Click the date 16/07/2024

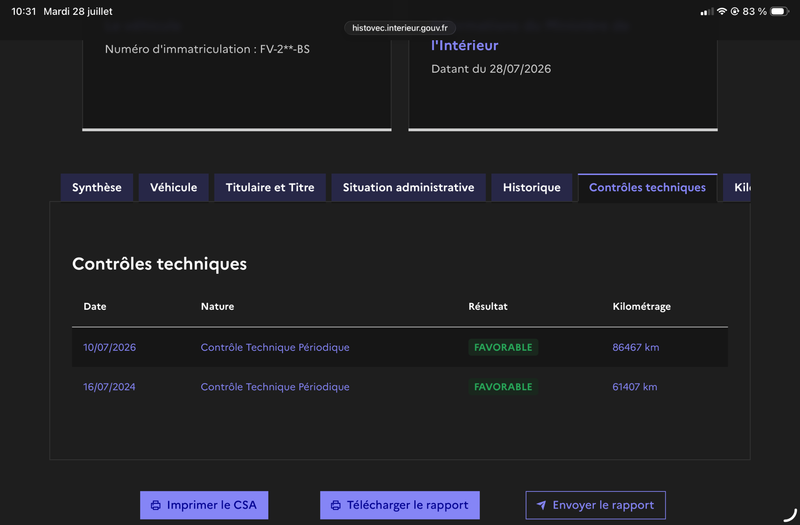(x=109, y=387)
